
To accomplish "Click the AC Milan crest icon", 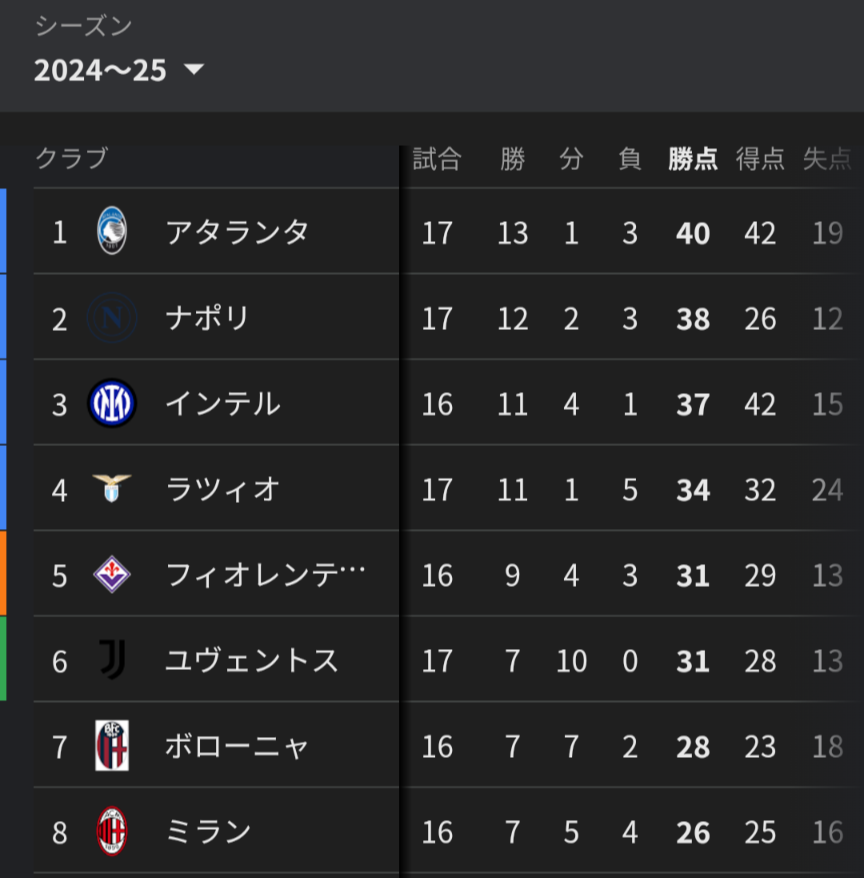I will click(112, 832).
